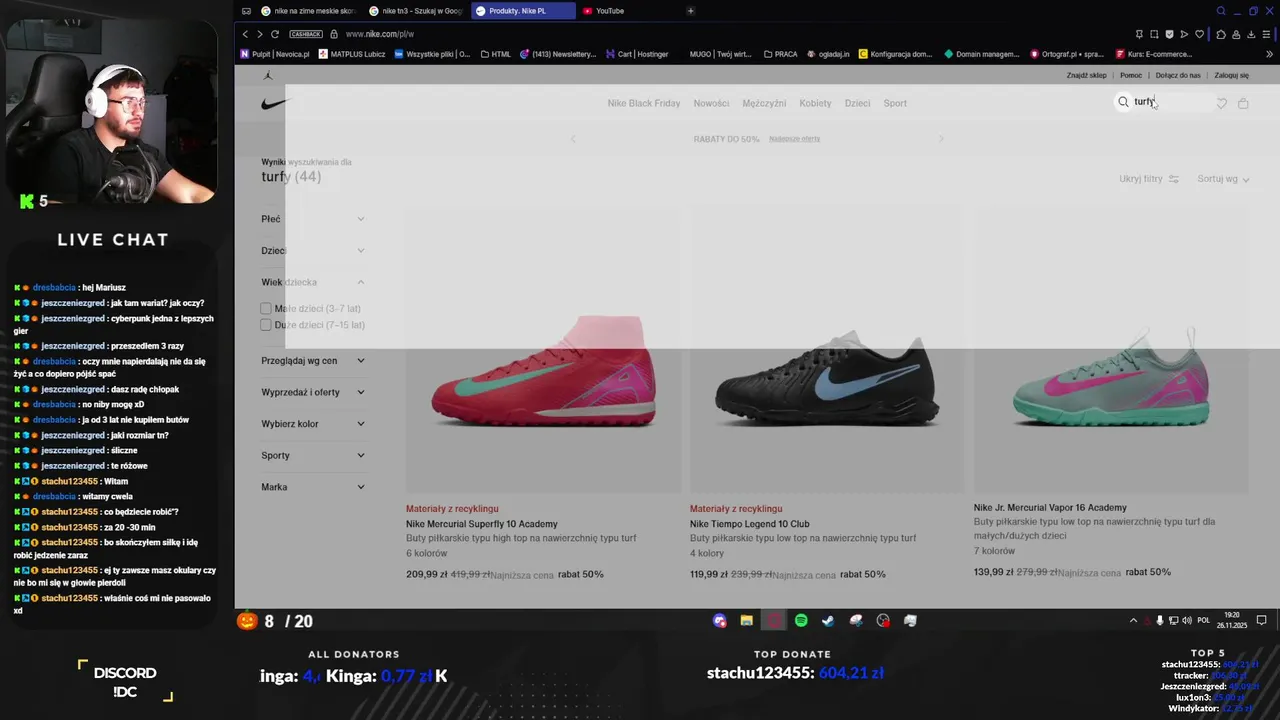The width and height of the screenshot is (1280, 720).
Task: Check the Małe dzieci (3–7 lat) checkbox
Action: click(x=266, y=309)
